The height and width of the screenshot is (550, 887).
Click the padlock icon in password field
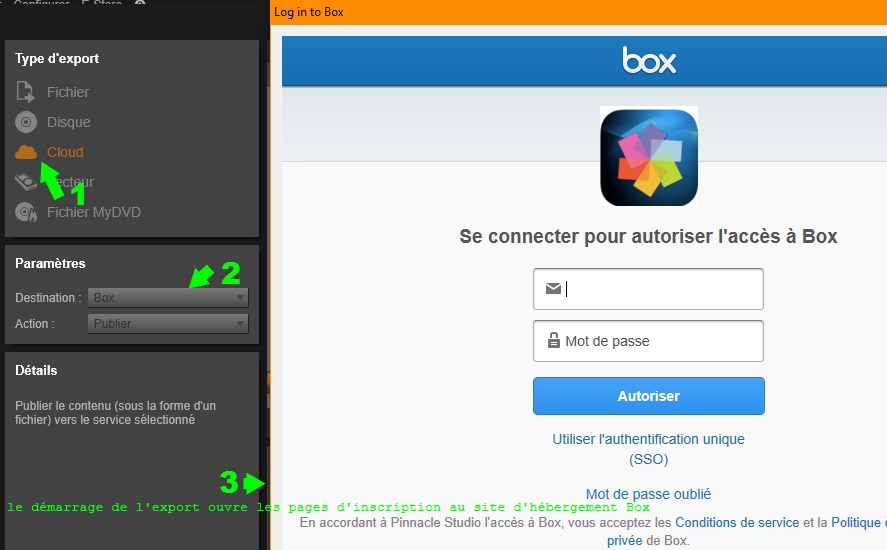[x=554, y=340]
